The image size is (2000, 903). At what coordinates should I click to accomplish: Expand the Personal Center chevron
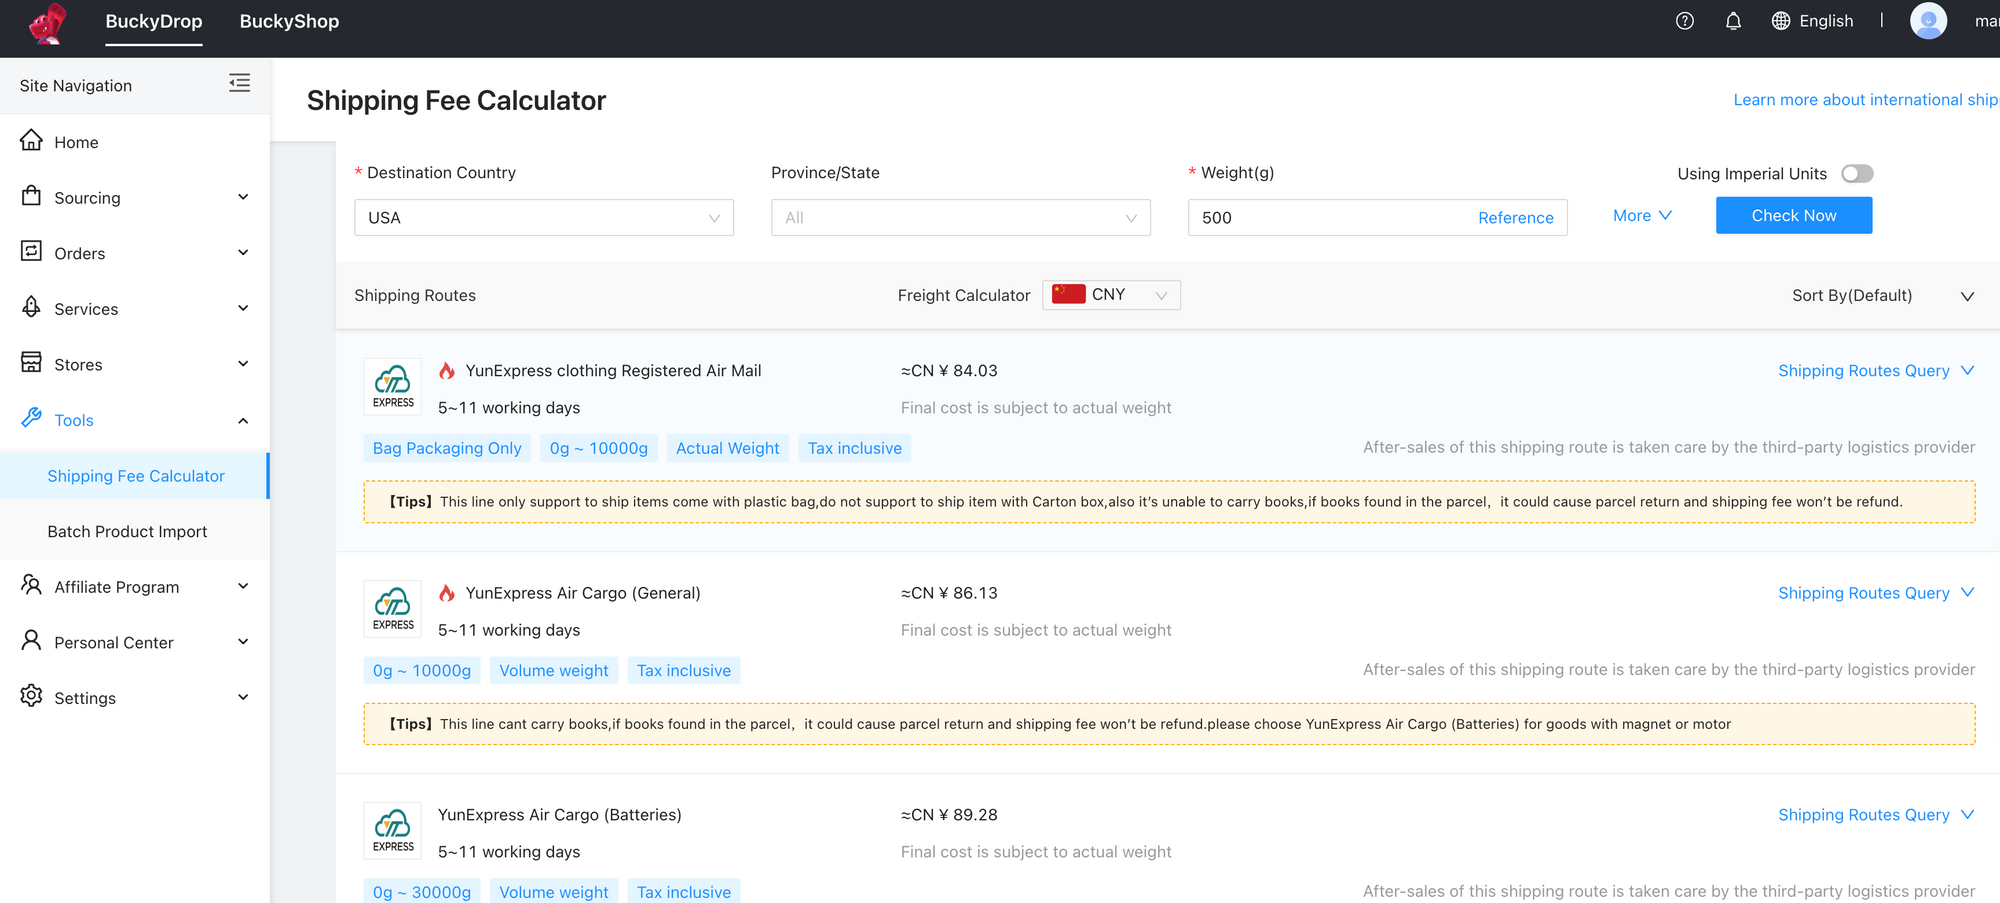[243, 642]
